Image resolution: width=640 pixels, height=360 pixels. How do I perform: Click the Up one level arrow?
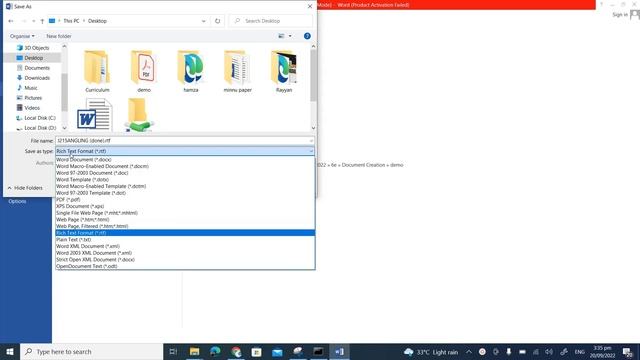tap(42, 21)
